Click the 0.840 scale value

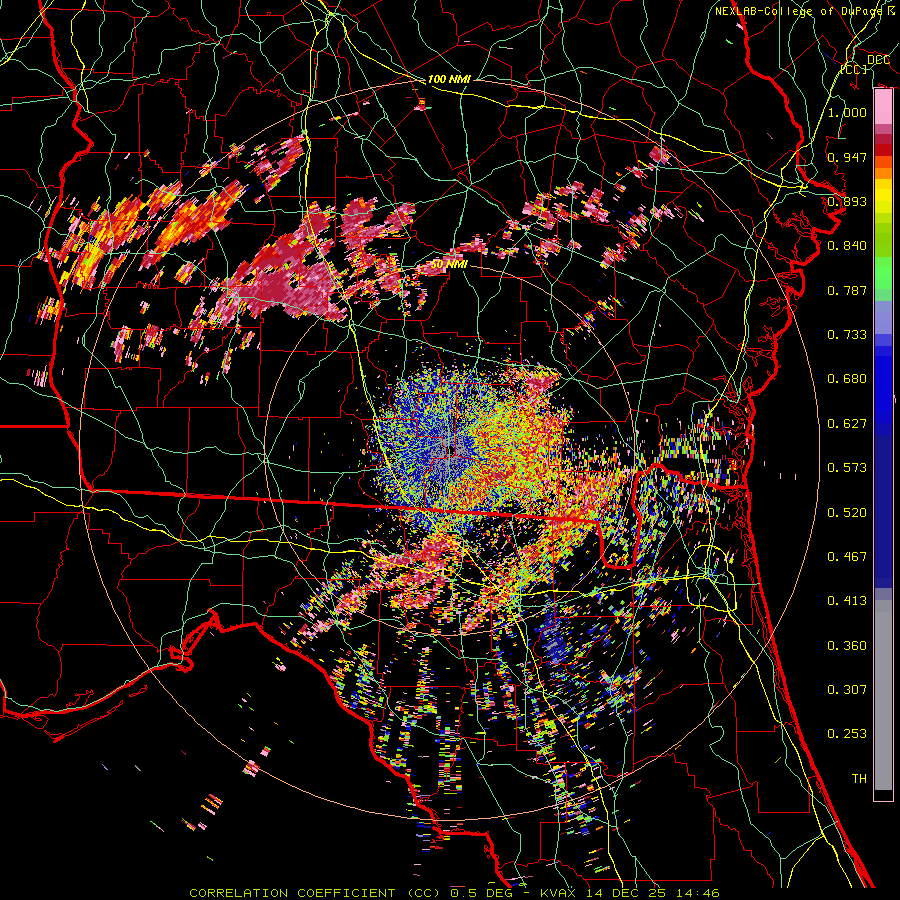pos(847,246)
